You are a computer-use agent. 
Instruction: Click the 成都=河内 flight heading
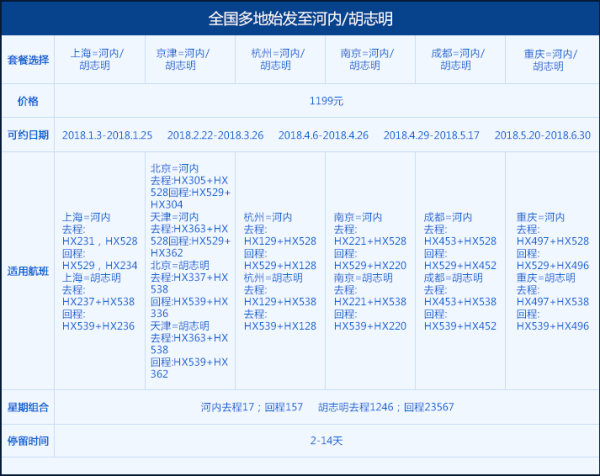448,217
